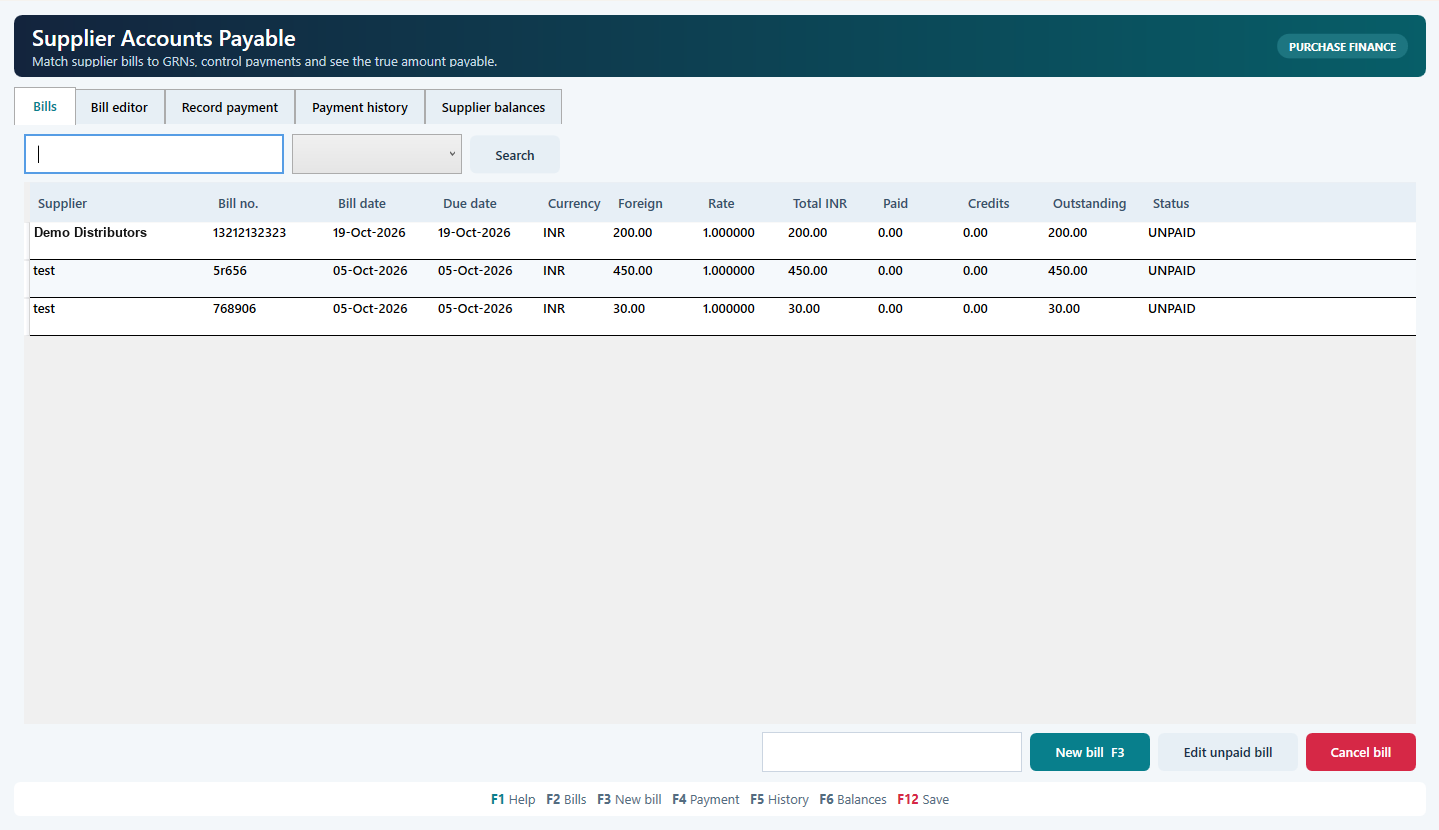Click the 19-Oct-2026 bill date cell
This screenshot has height=830, width=1439.
point(369,233)
